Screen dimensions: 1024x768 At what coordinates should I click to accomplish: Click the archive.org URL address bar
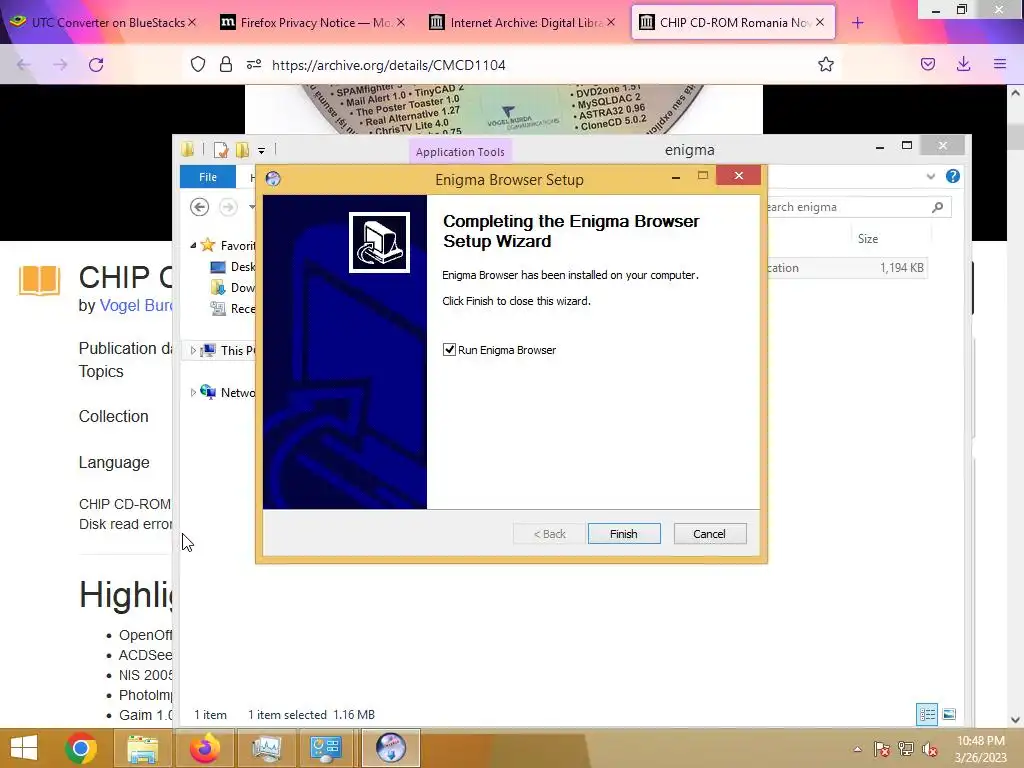point(389,65)
